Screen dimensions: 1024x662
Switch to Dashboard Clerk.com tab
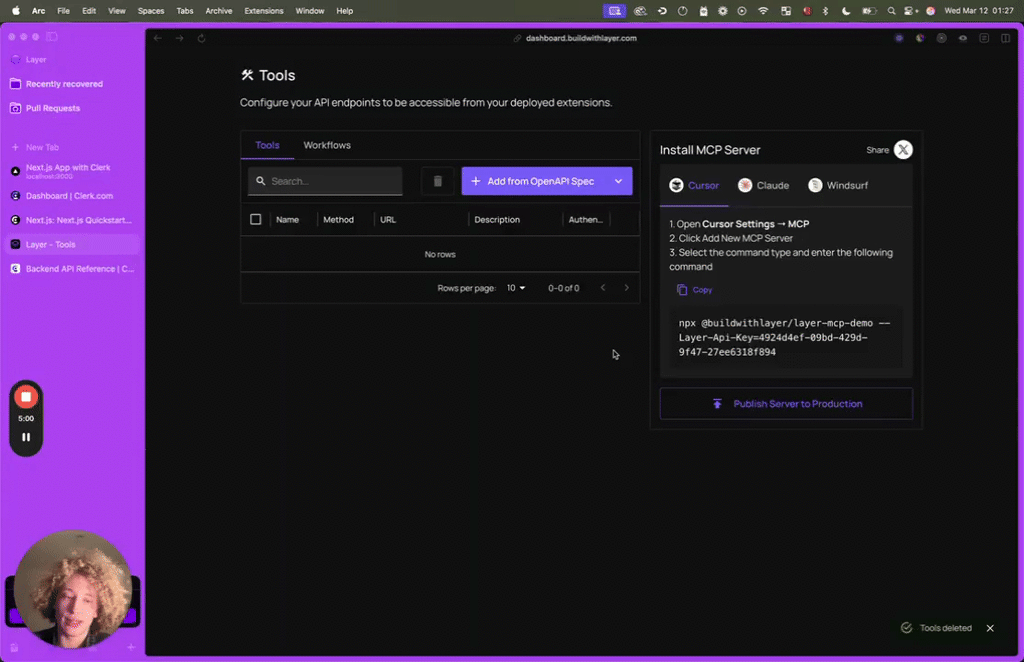click(x=72, y=196)
